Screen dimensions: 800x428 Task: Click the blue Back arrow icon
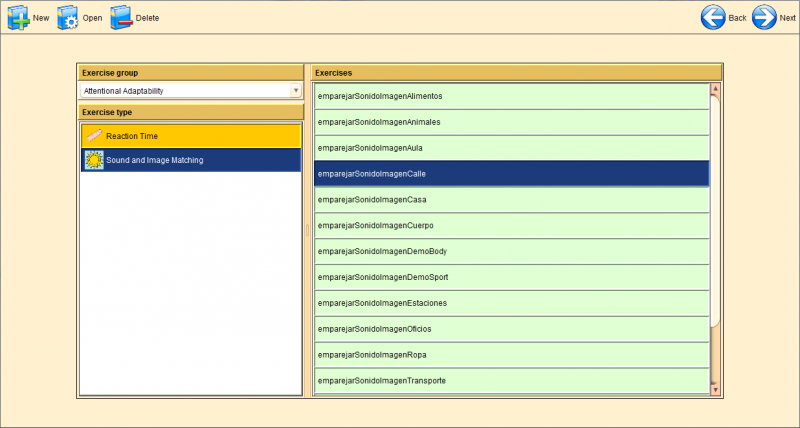click(713, 17)
